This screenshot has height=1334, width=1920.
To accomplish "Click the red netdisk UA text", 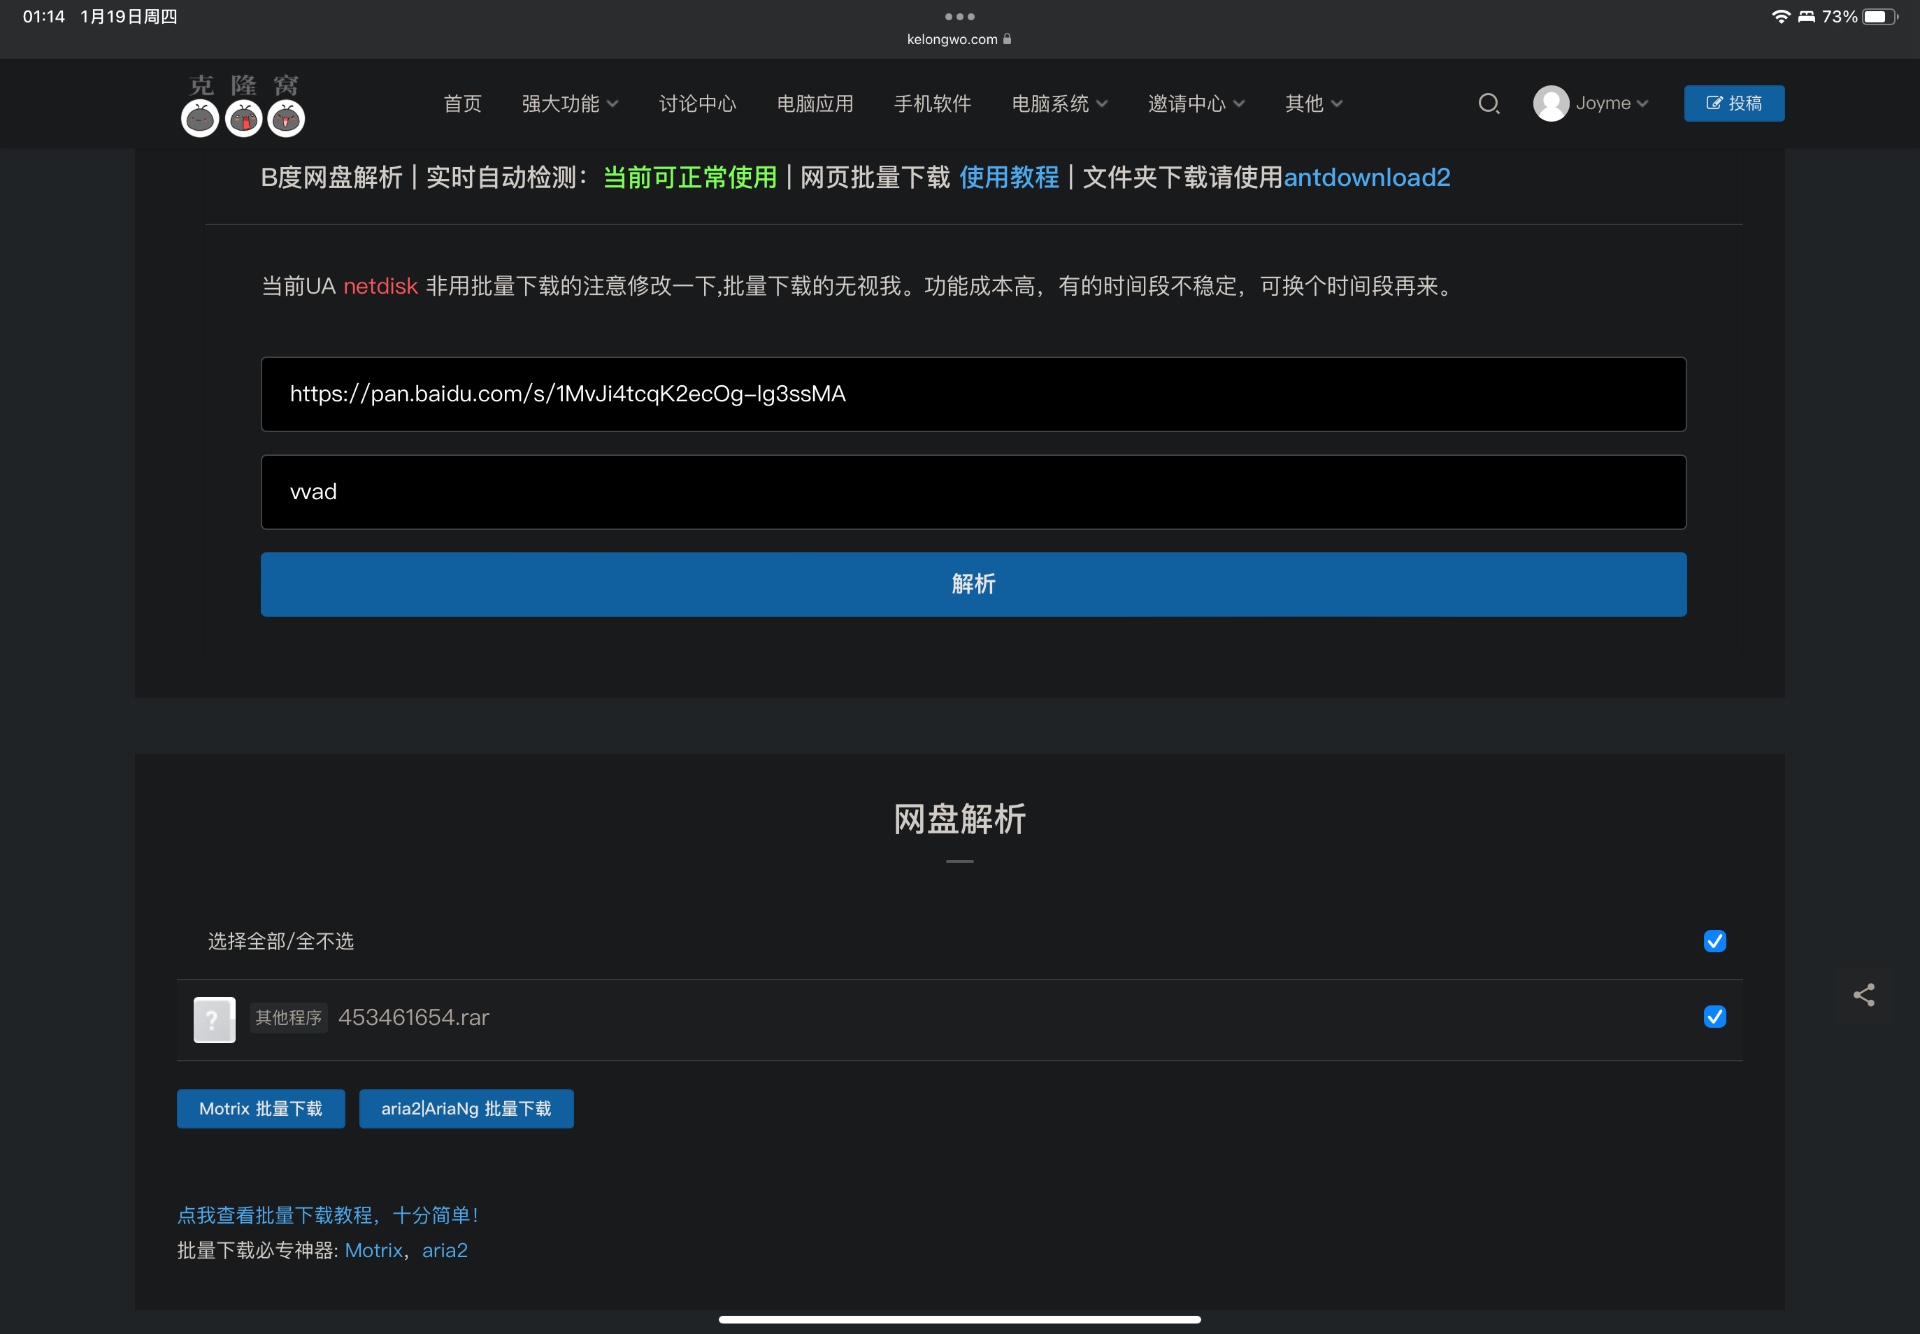I will click(380, 286).
